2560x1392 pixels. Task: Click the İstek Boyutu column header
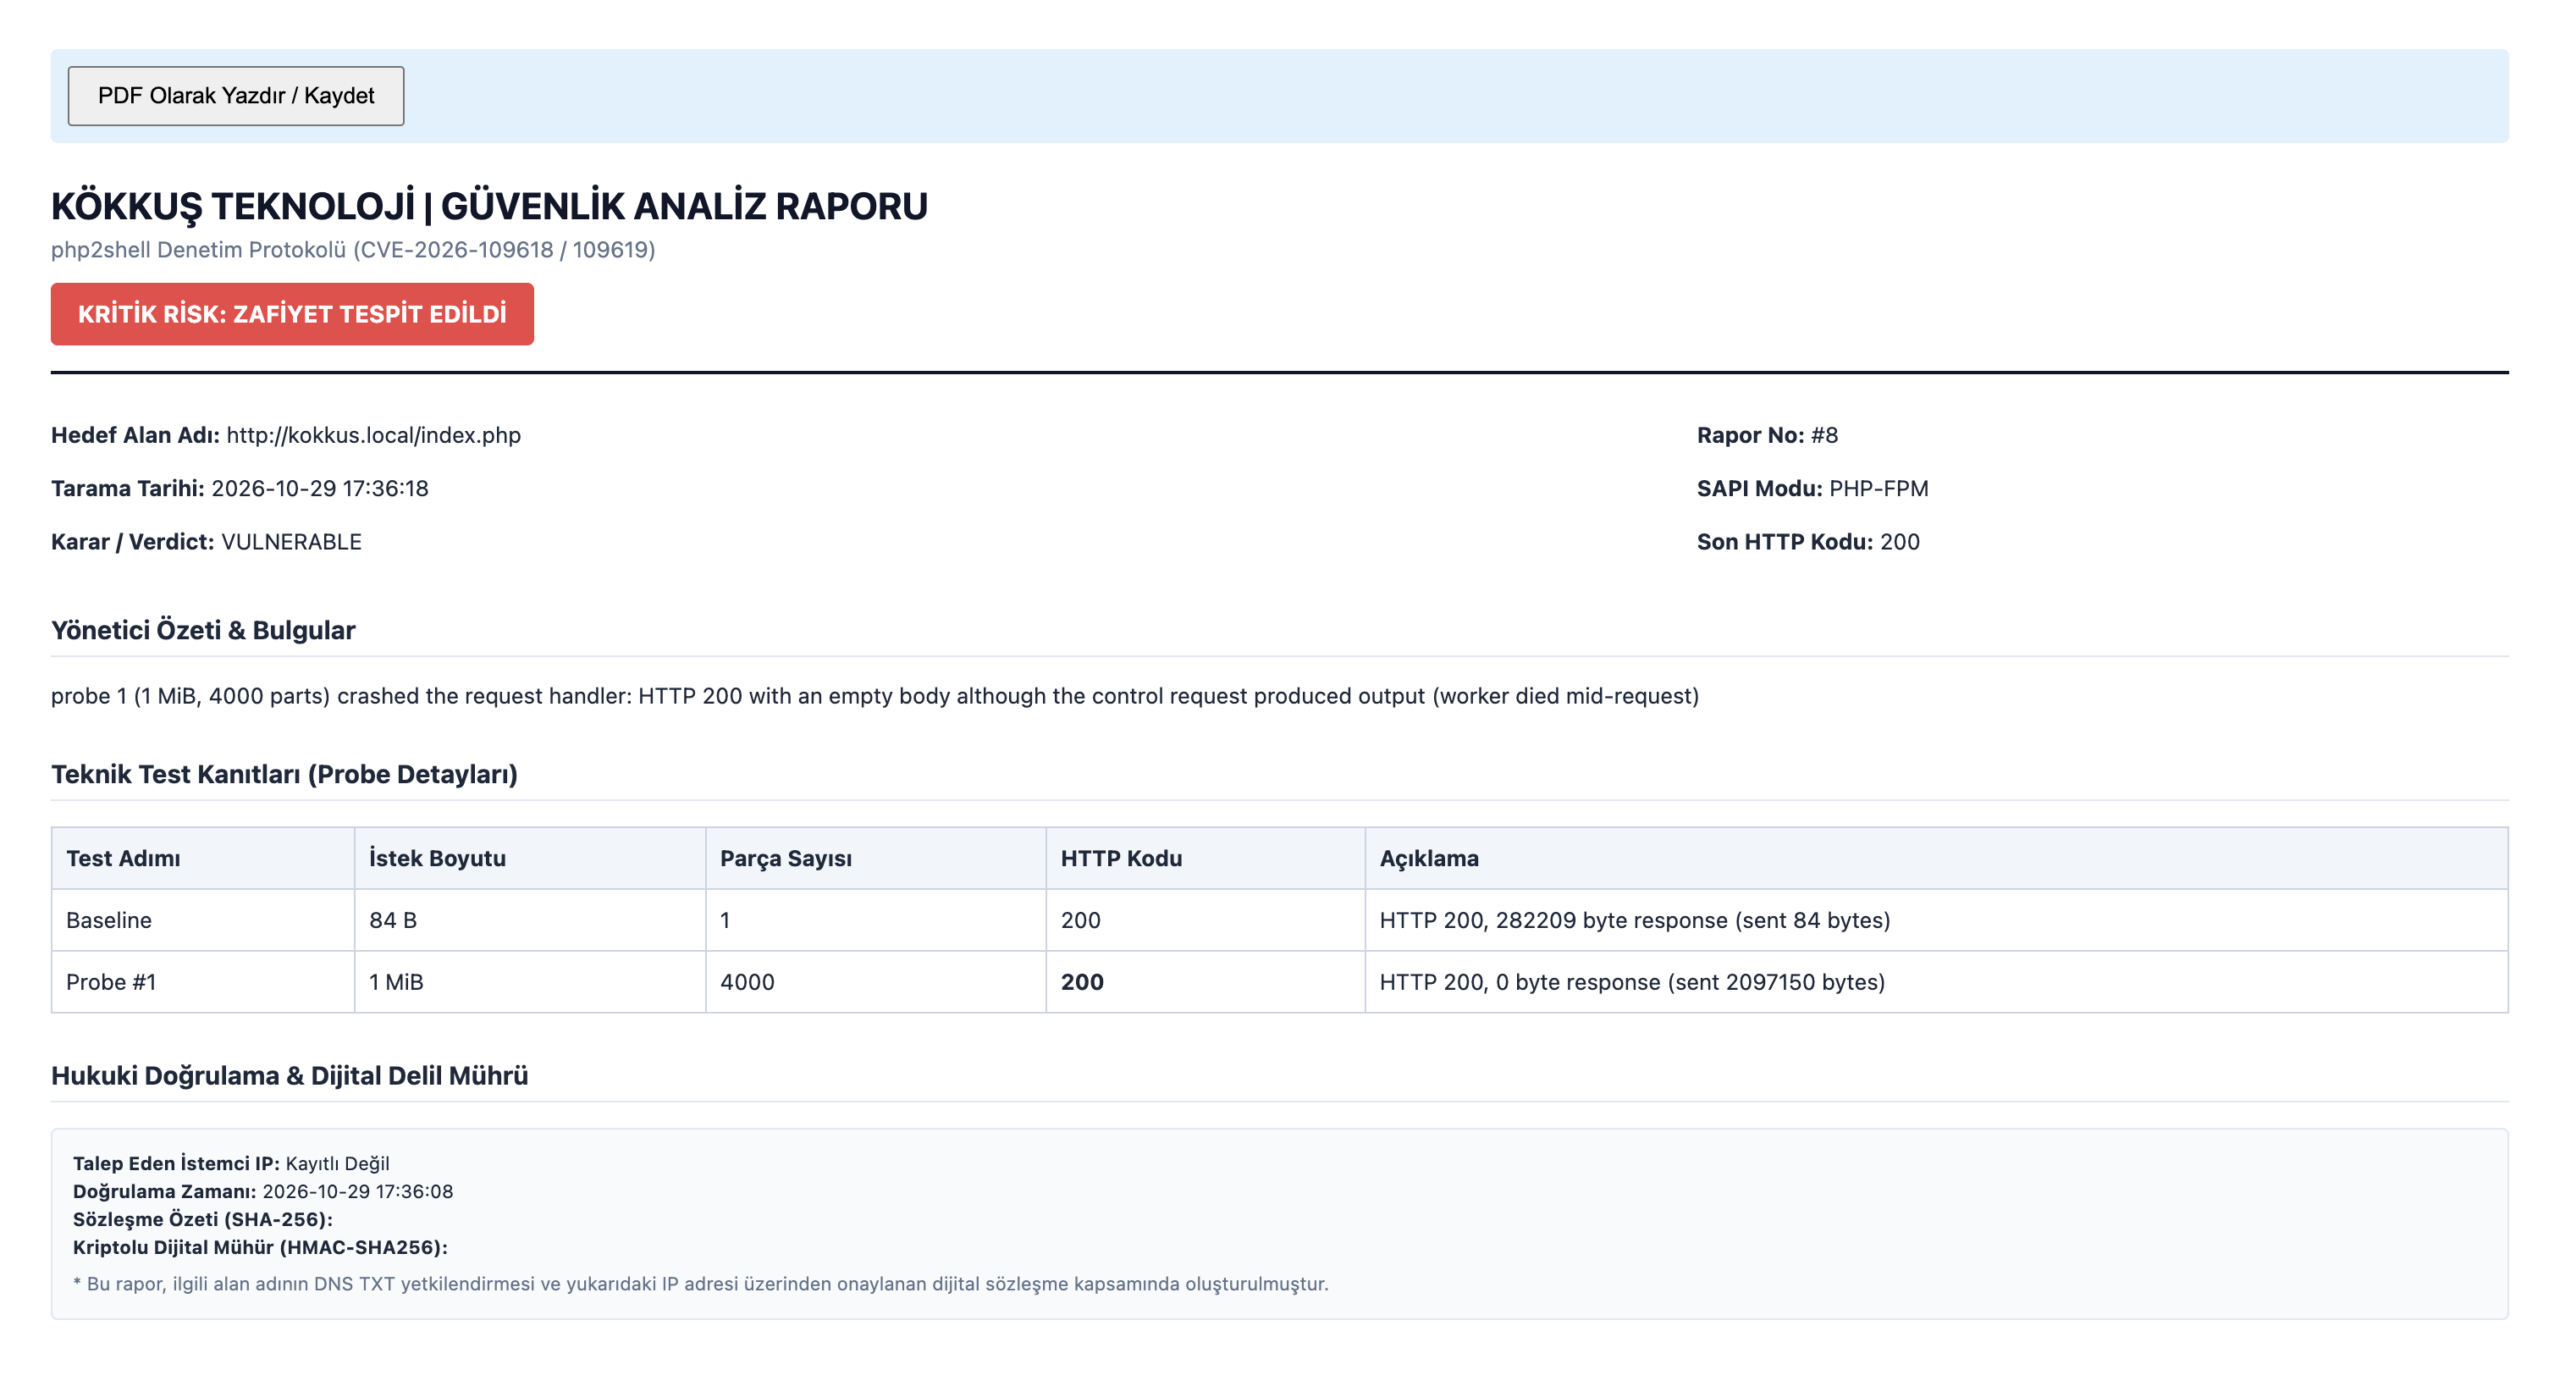click(x=437, y=858)
